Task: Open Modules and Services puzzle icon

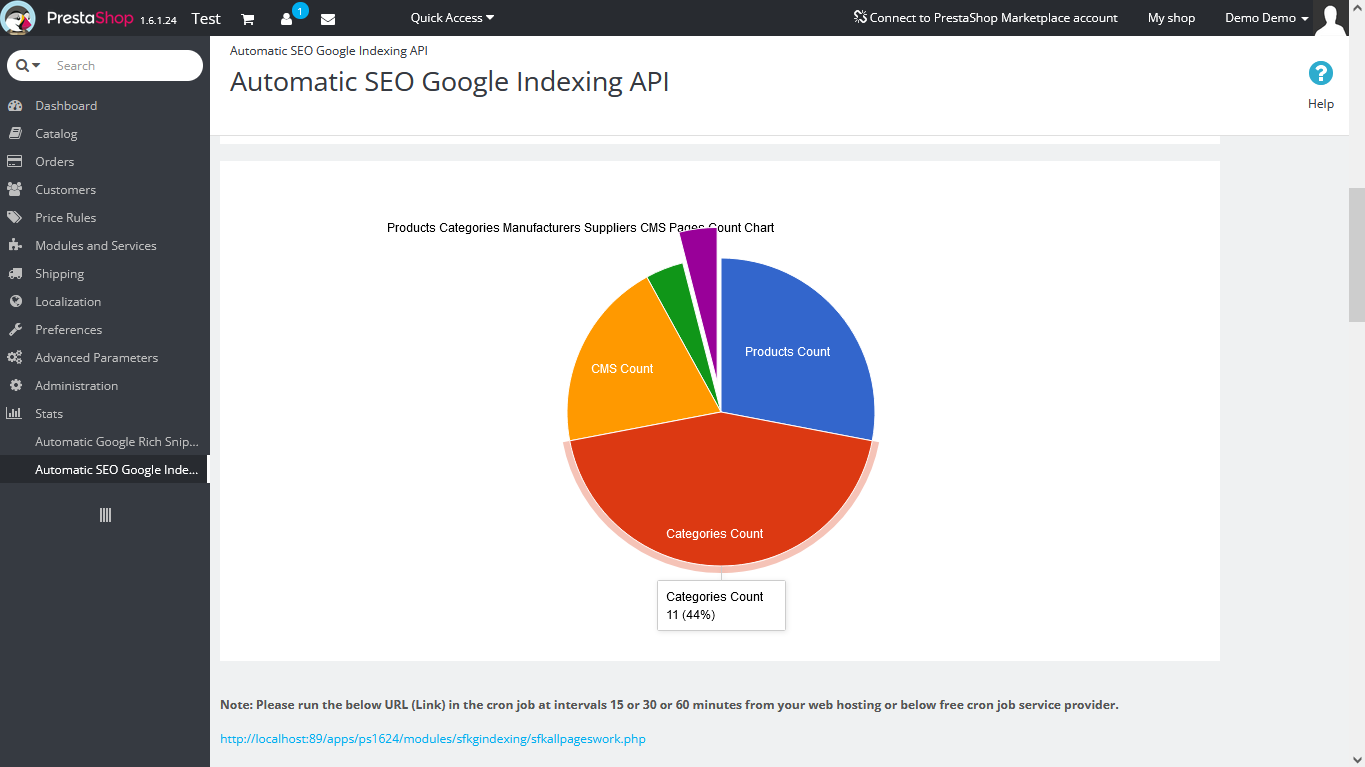Action: (15, 245)
